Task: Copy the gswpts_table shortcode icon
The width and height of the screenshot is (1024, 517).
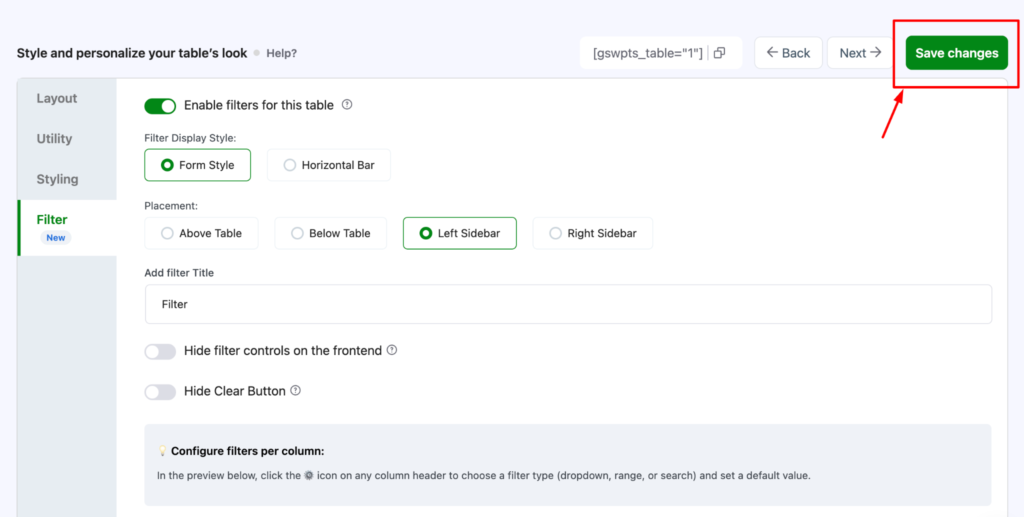Action: pos(719,53)
